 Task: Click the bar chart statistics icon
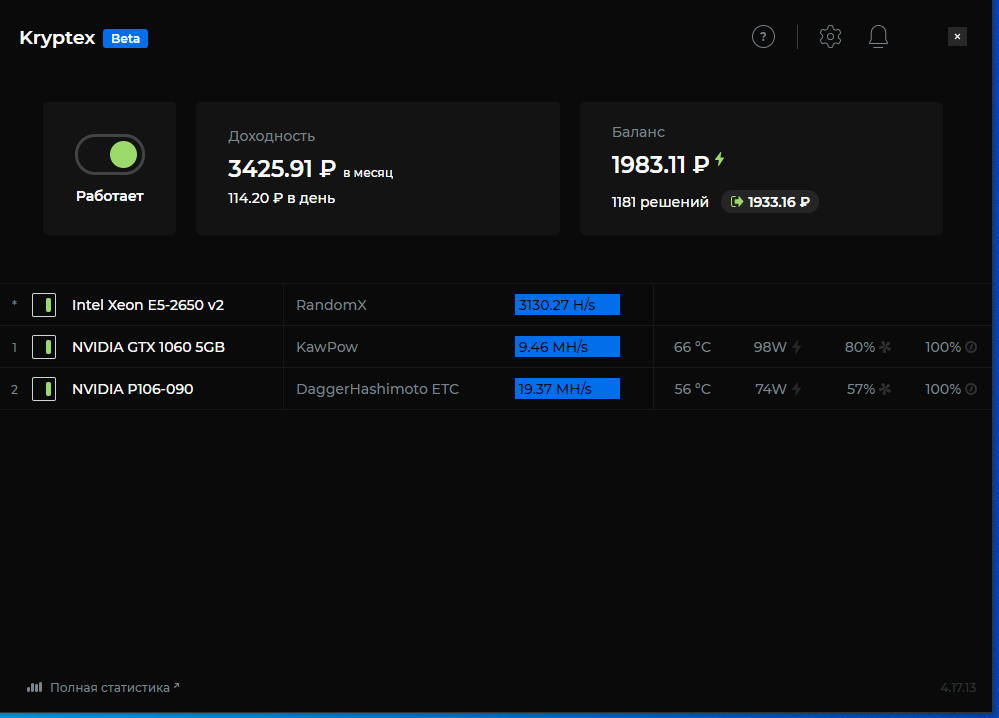(x=34, y=687)
